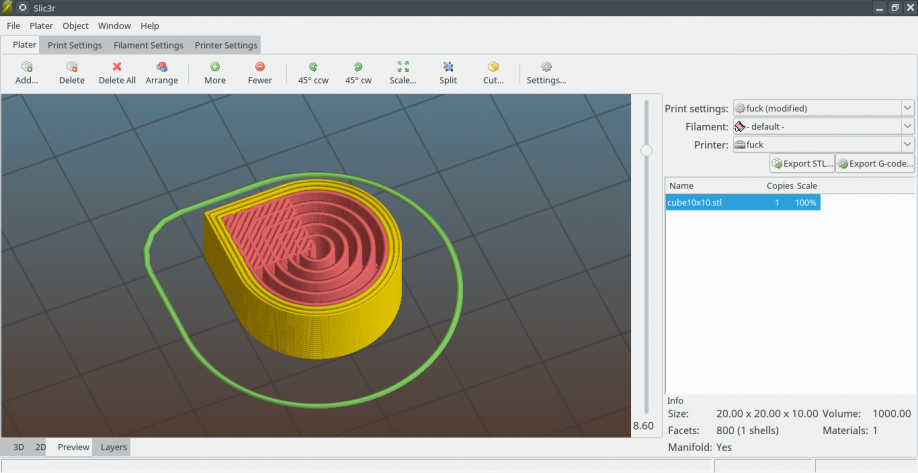Click the Slic3r app icon in title bar
The height and width of the screenshot is (473, 918).
pos(6,8)
